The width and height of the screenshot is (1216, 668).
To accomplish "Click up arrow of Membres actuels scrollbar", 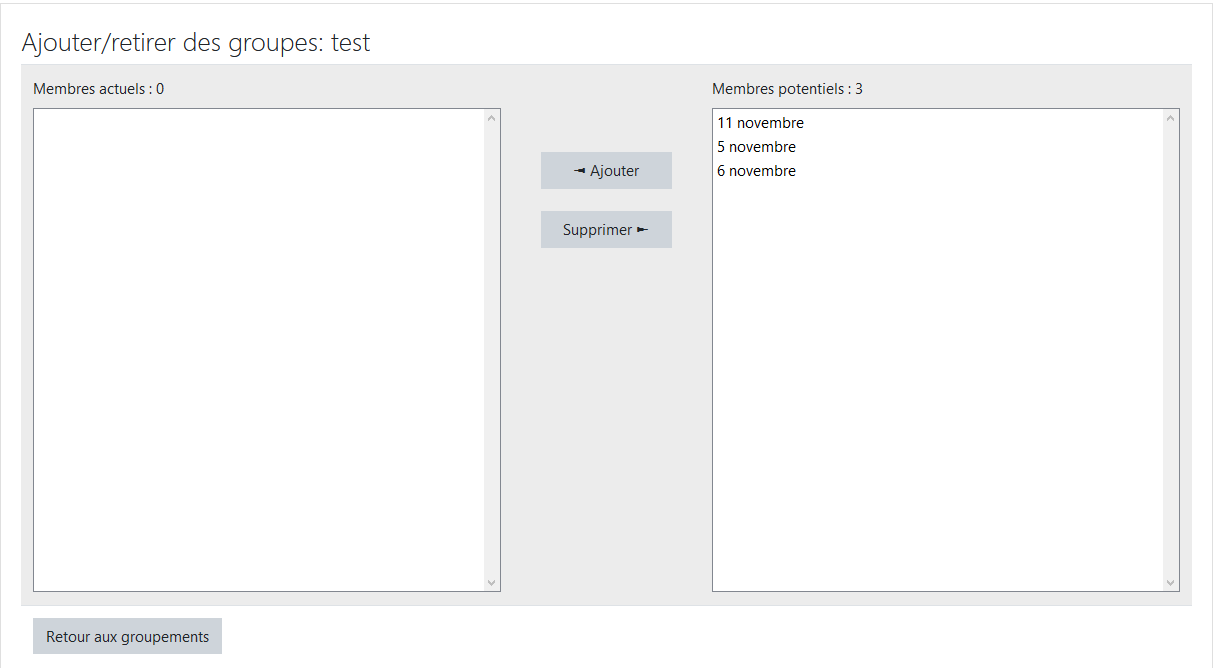I will (x=491, y=118).
